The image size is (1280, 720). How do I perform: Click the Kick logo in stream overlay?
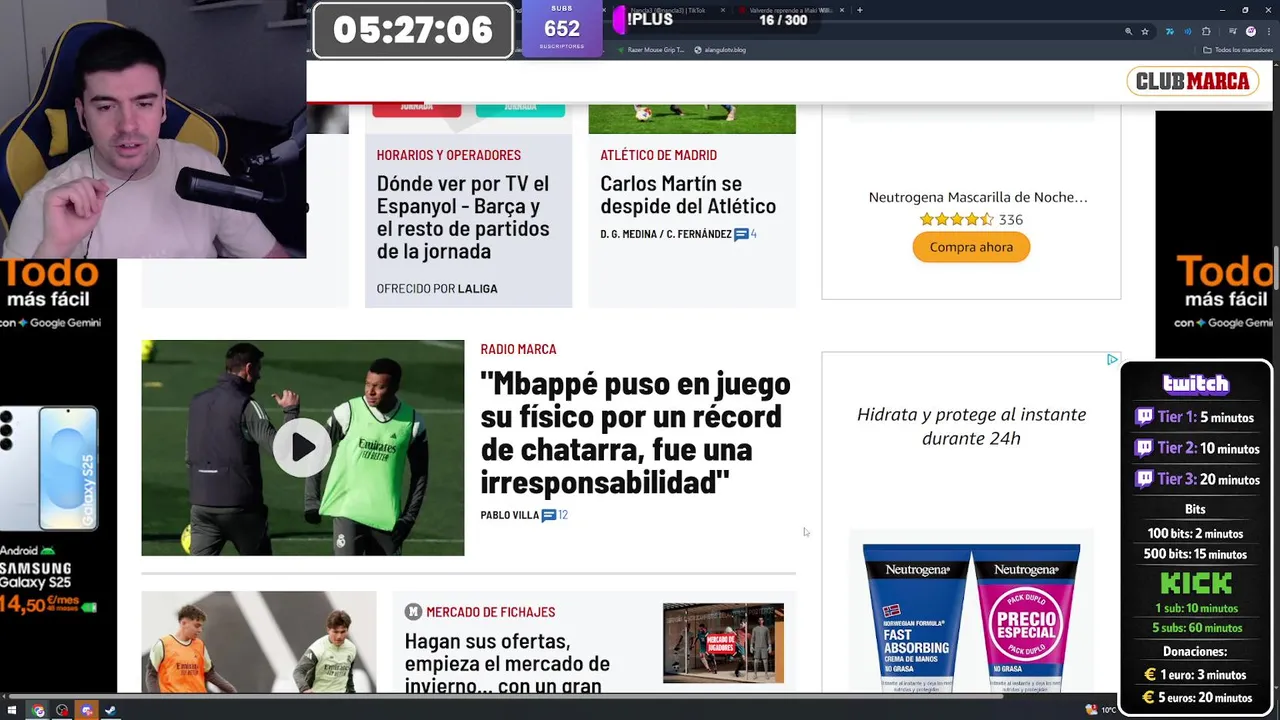1195,583
